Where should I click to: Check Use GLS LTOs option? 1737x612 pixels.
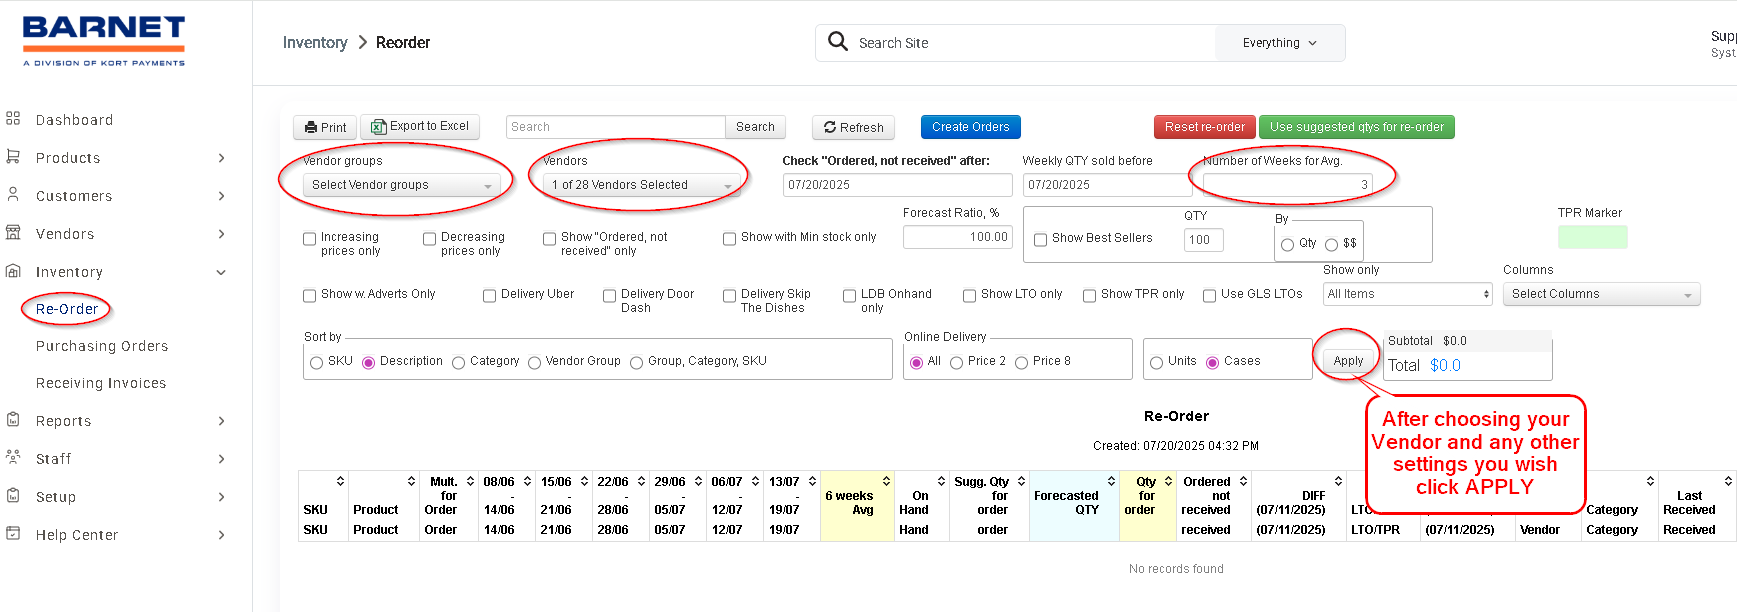click(1210, 295)
